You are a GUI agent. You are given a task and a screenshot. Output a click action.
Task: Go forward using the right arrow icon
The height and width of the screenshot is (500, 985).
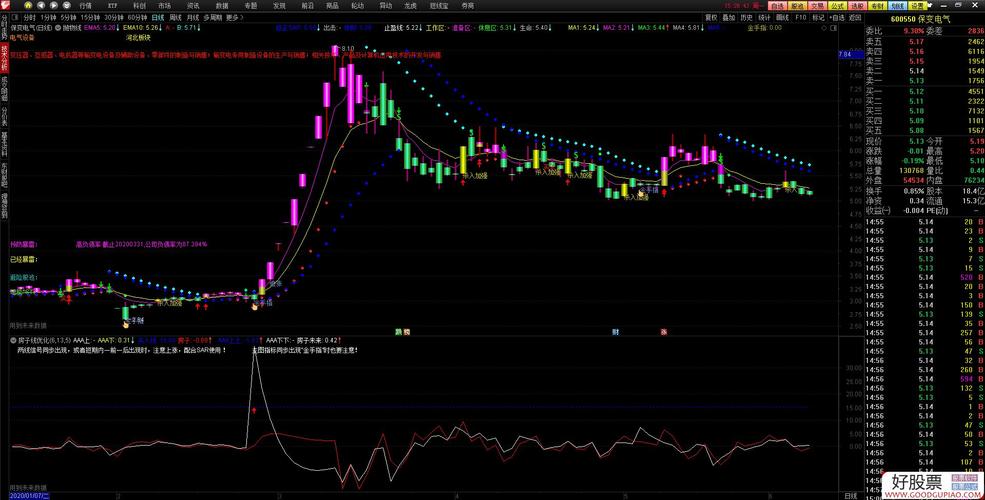53,6
